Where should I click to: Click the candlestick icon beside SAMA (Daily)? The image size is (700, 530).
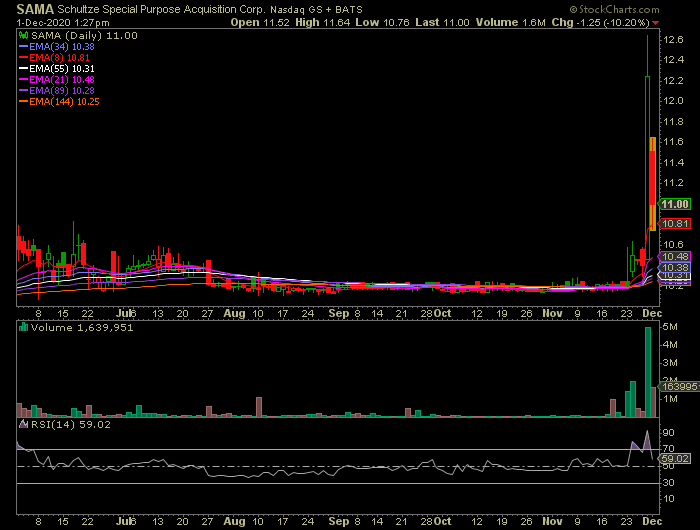click(x=23, y=36)
